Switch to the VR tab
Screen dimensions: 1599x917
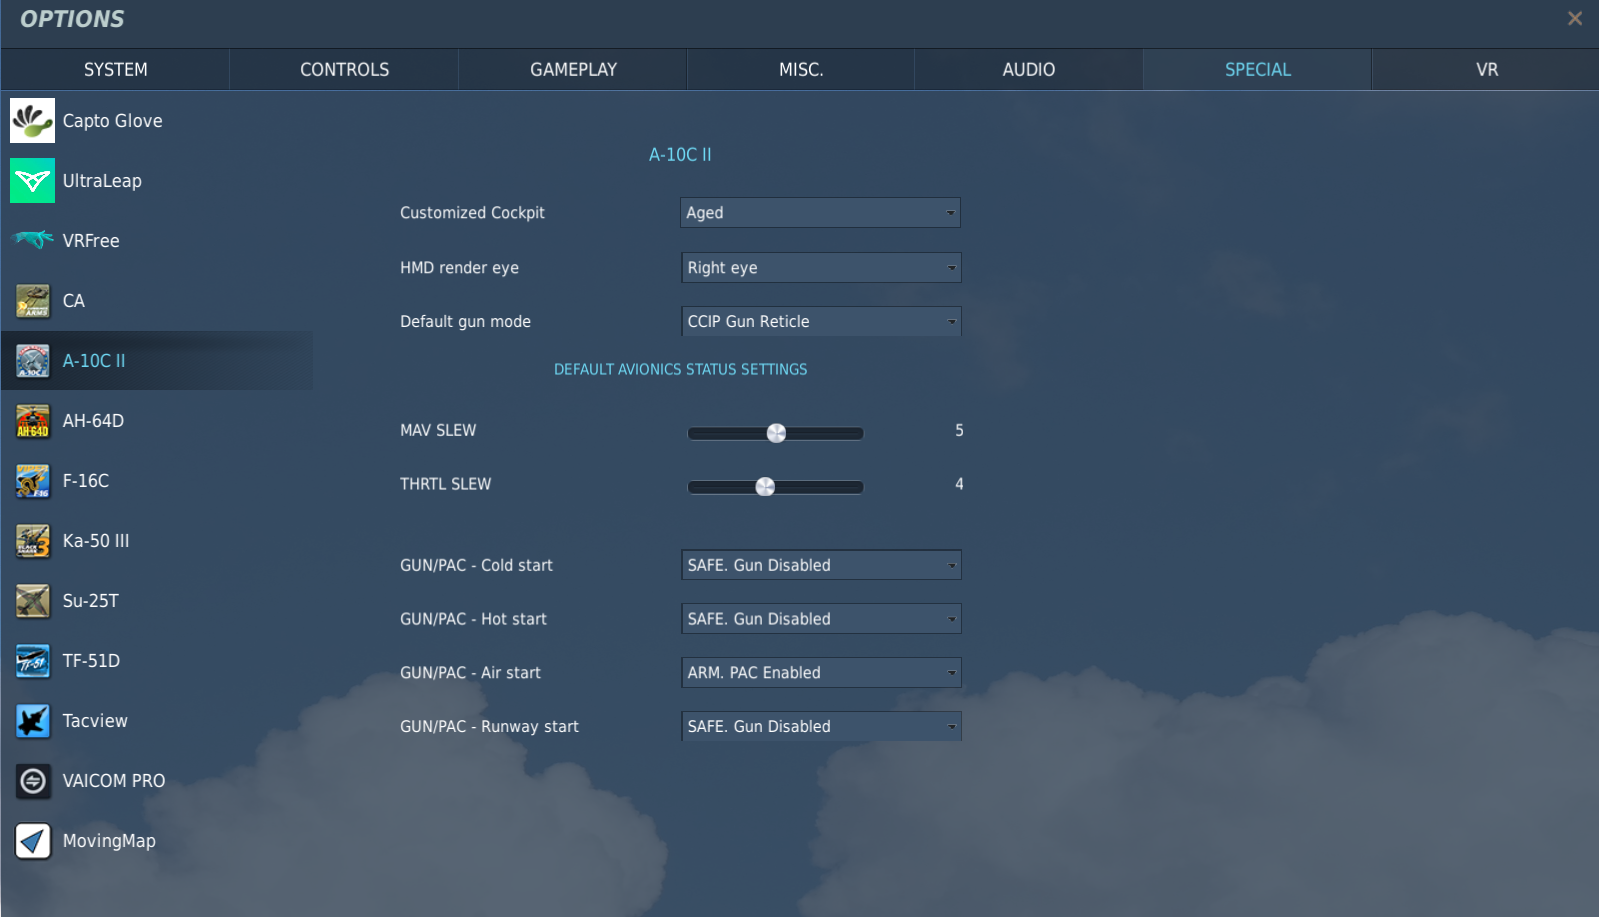point(1486,70)
